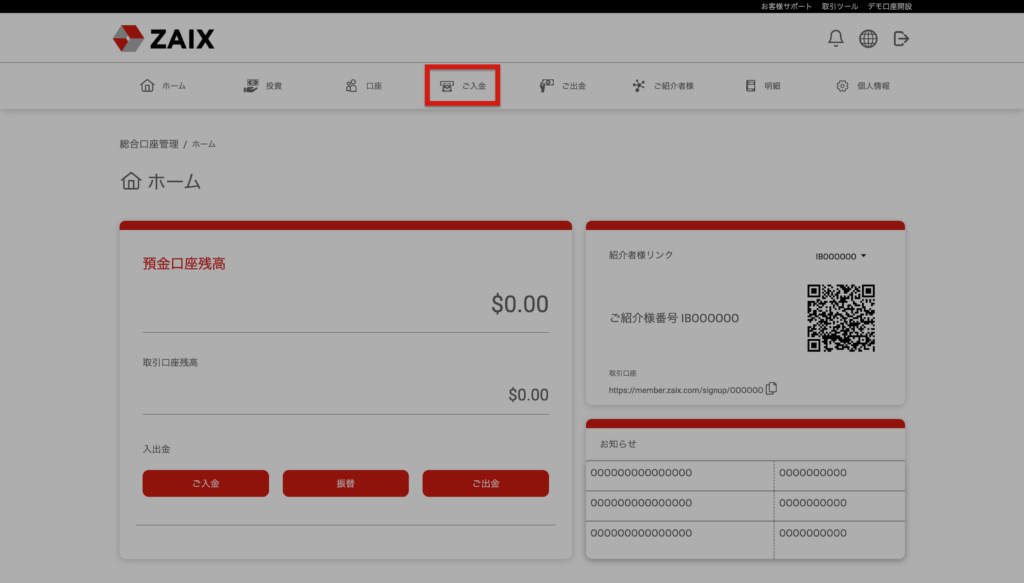Image resolution: width=1024 pixels, height=583 pixels.
Task: Open the ご出金 navigation tab
Action: pyautogui.click(x=562, y=86)
